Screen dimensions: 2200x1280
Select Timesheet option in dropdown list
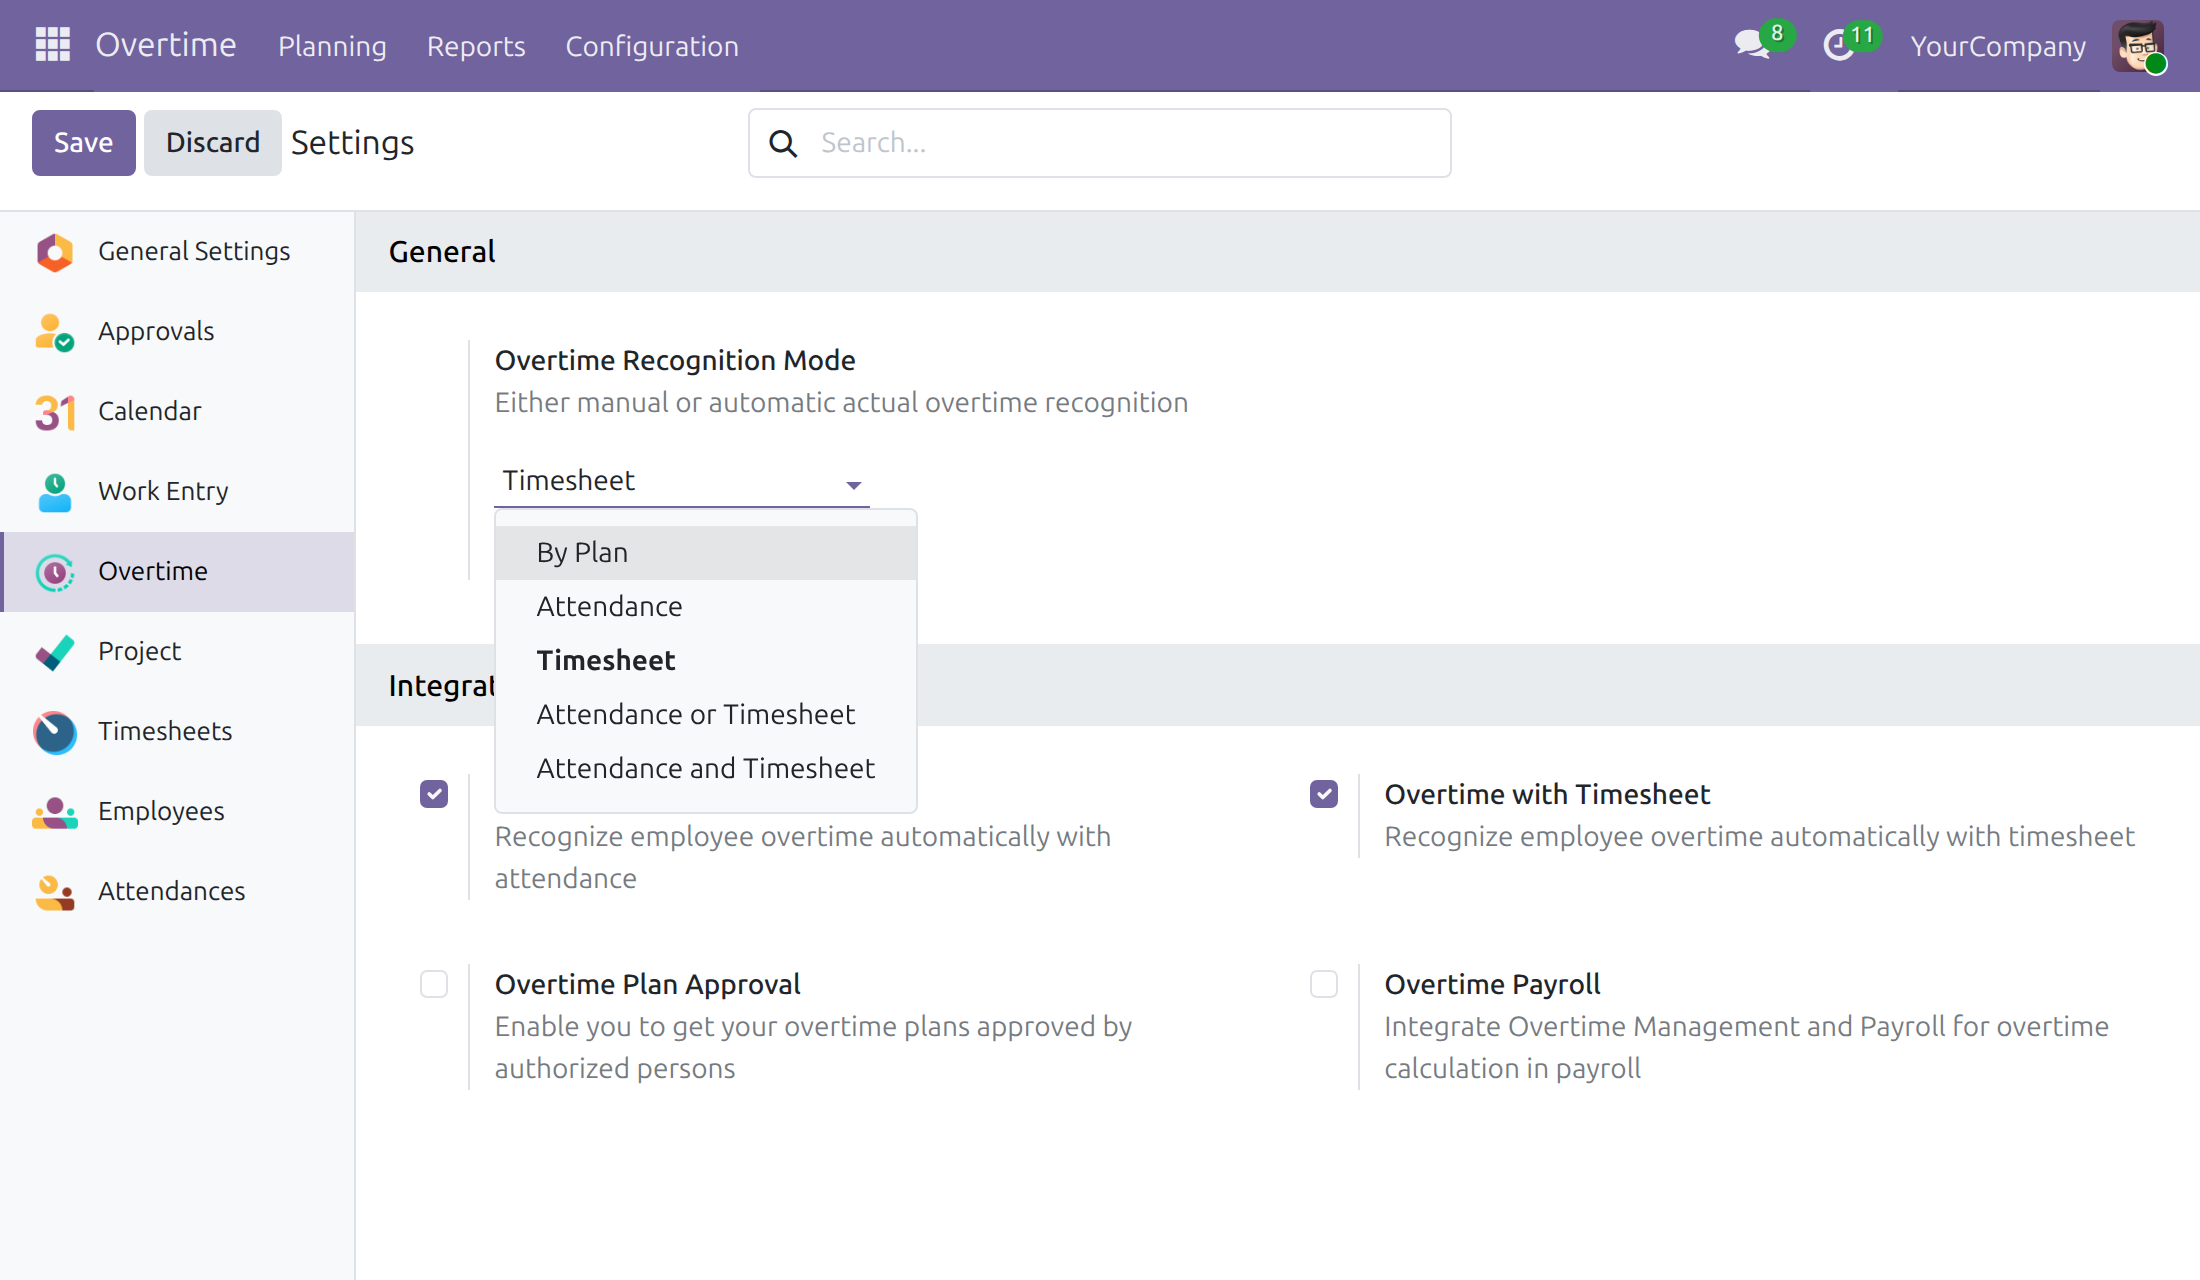pyautogui.click(x=706, y=661)
